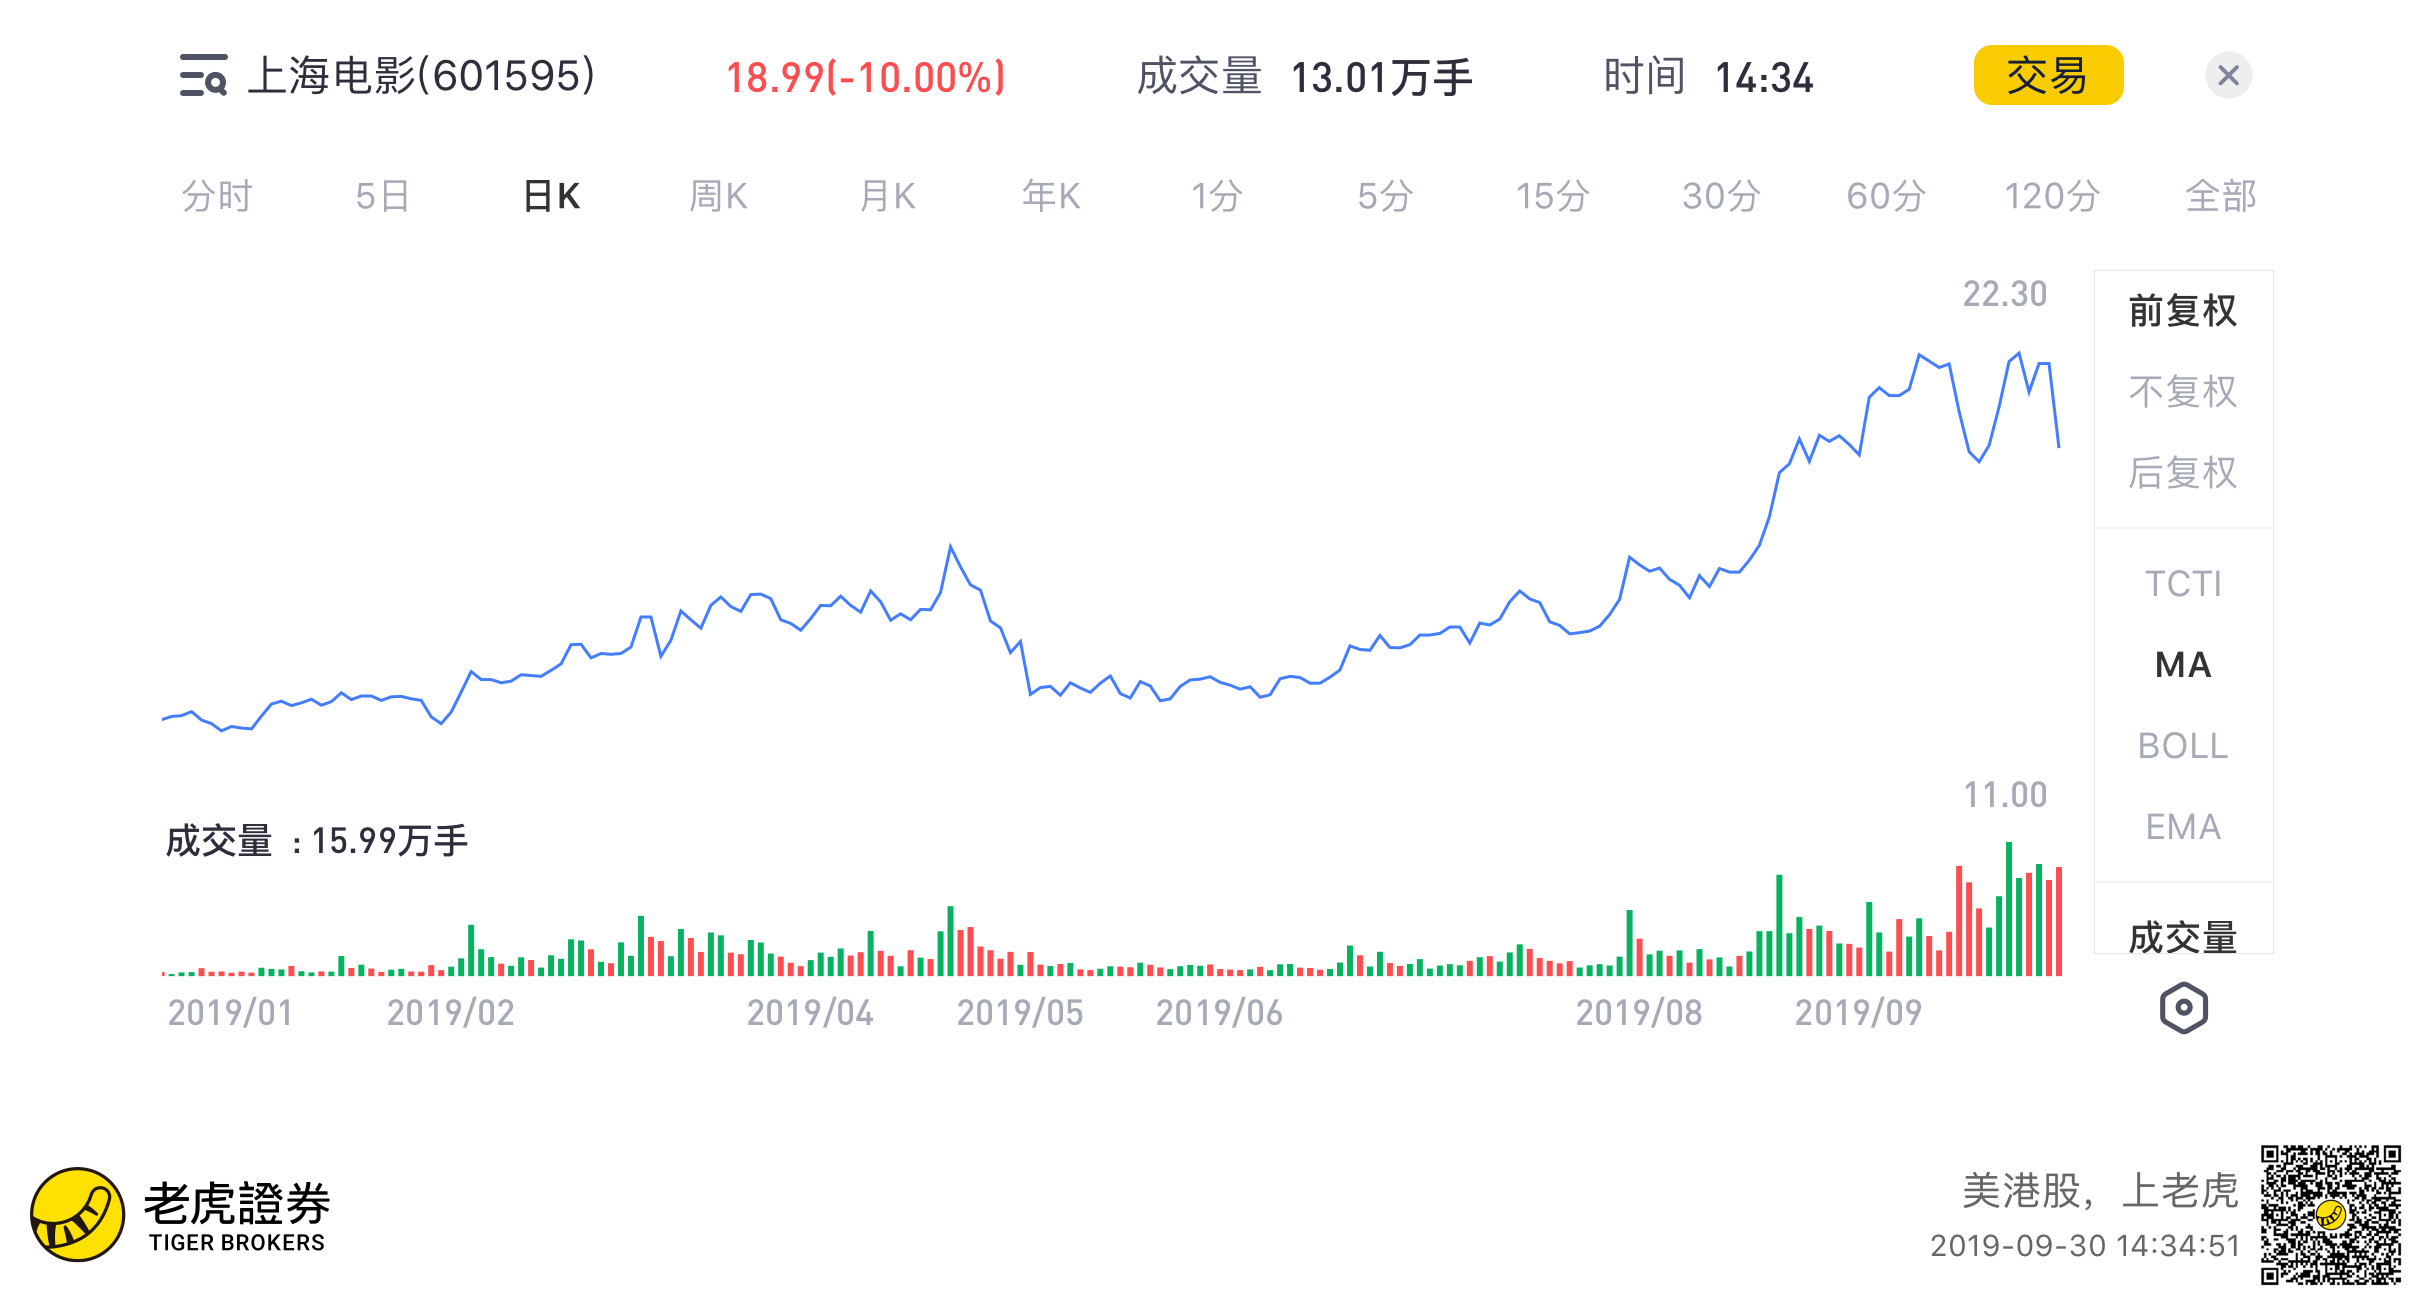The width and height of the screenshot is (2436, 1305).
Task: Toggle the MA indicator
Action: (x=2182, y=665)
